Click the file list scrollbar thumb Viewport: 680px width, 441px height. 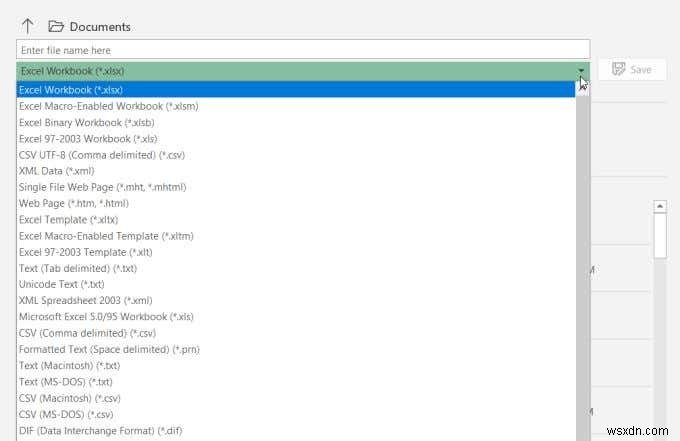click(x=660, y=235)
